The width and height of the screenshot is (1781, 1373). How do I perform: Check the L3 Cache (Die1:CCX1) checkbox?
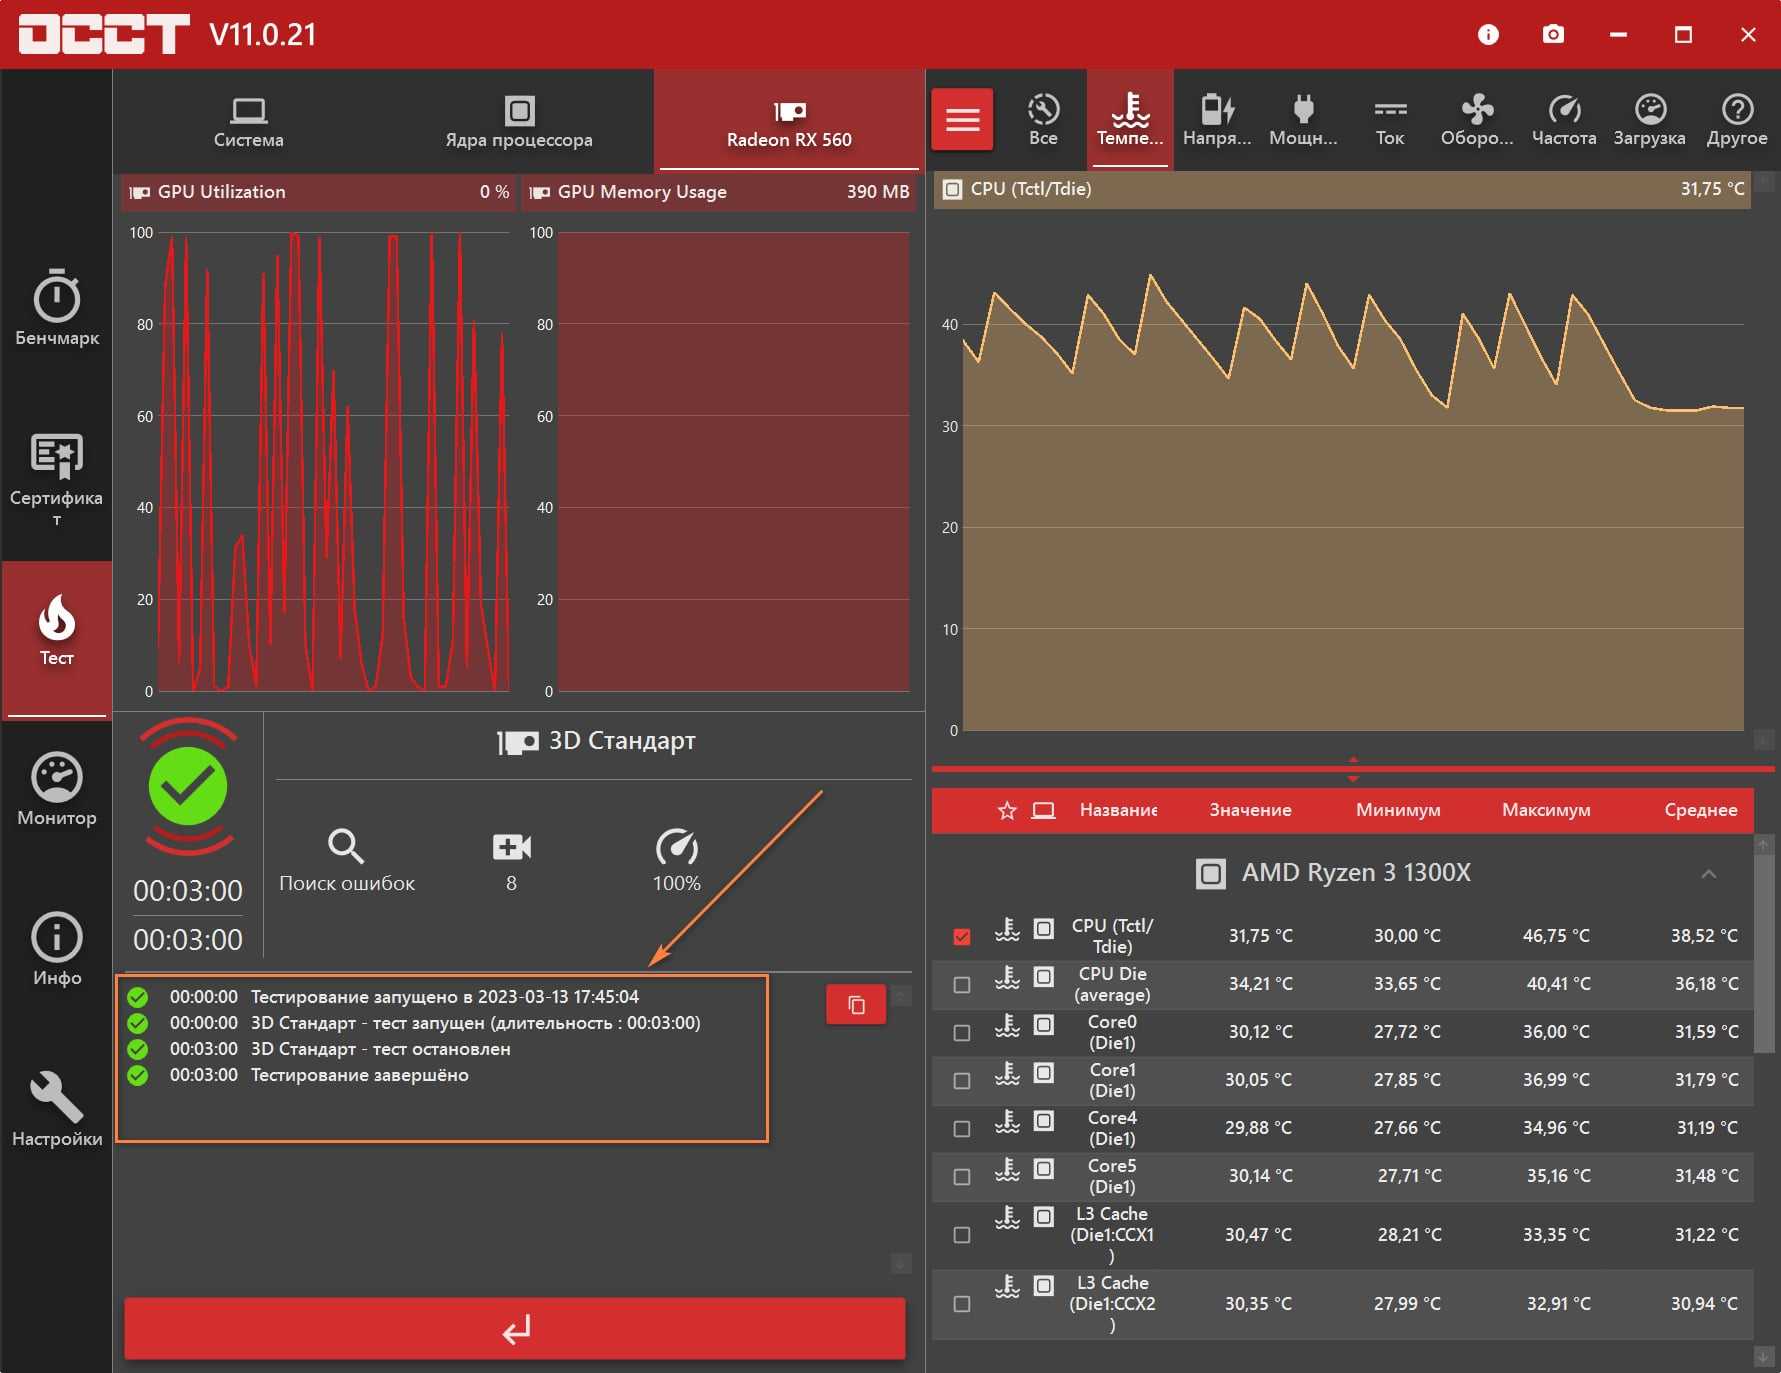(x=962, y=1235)
